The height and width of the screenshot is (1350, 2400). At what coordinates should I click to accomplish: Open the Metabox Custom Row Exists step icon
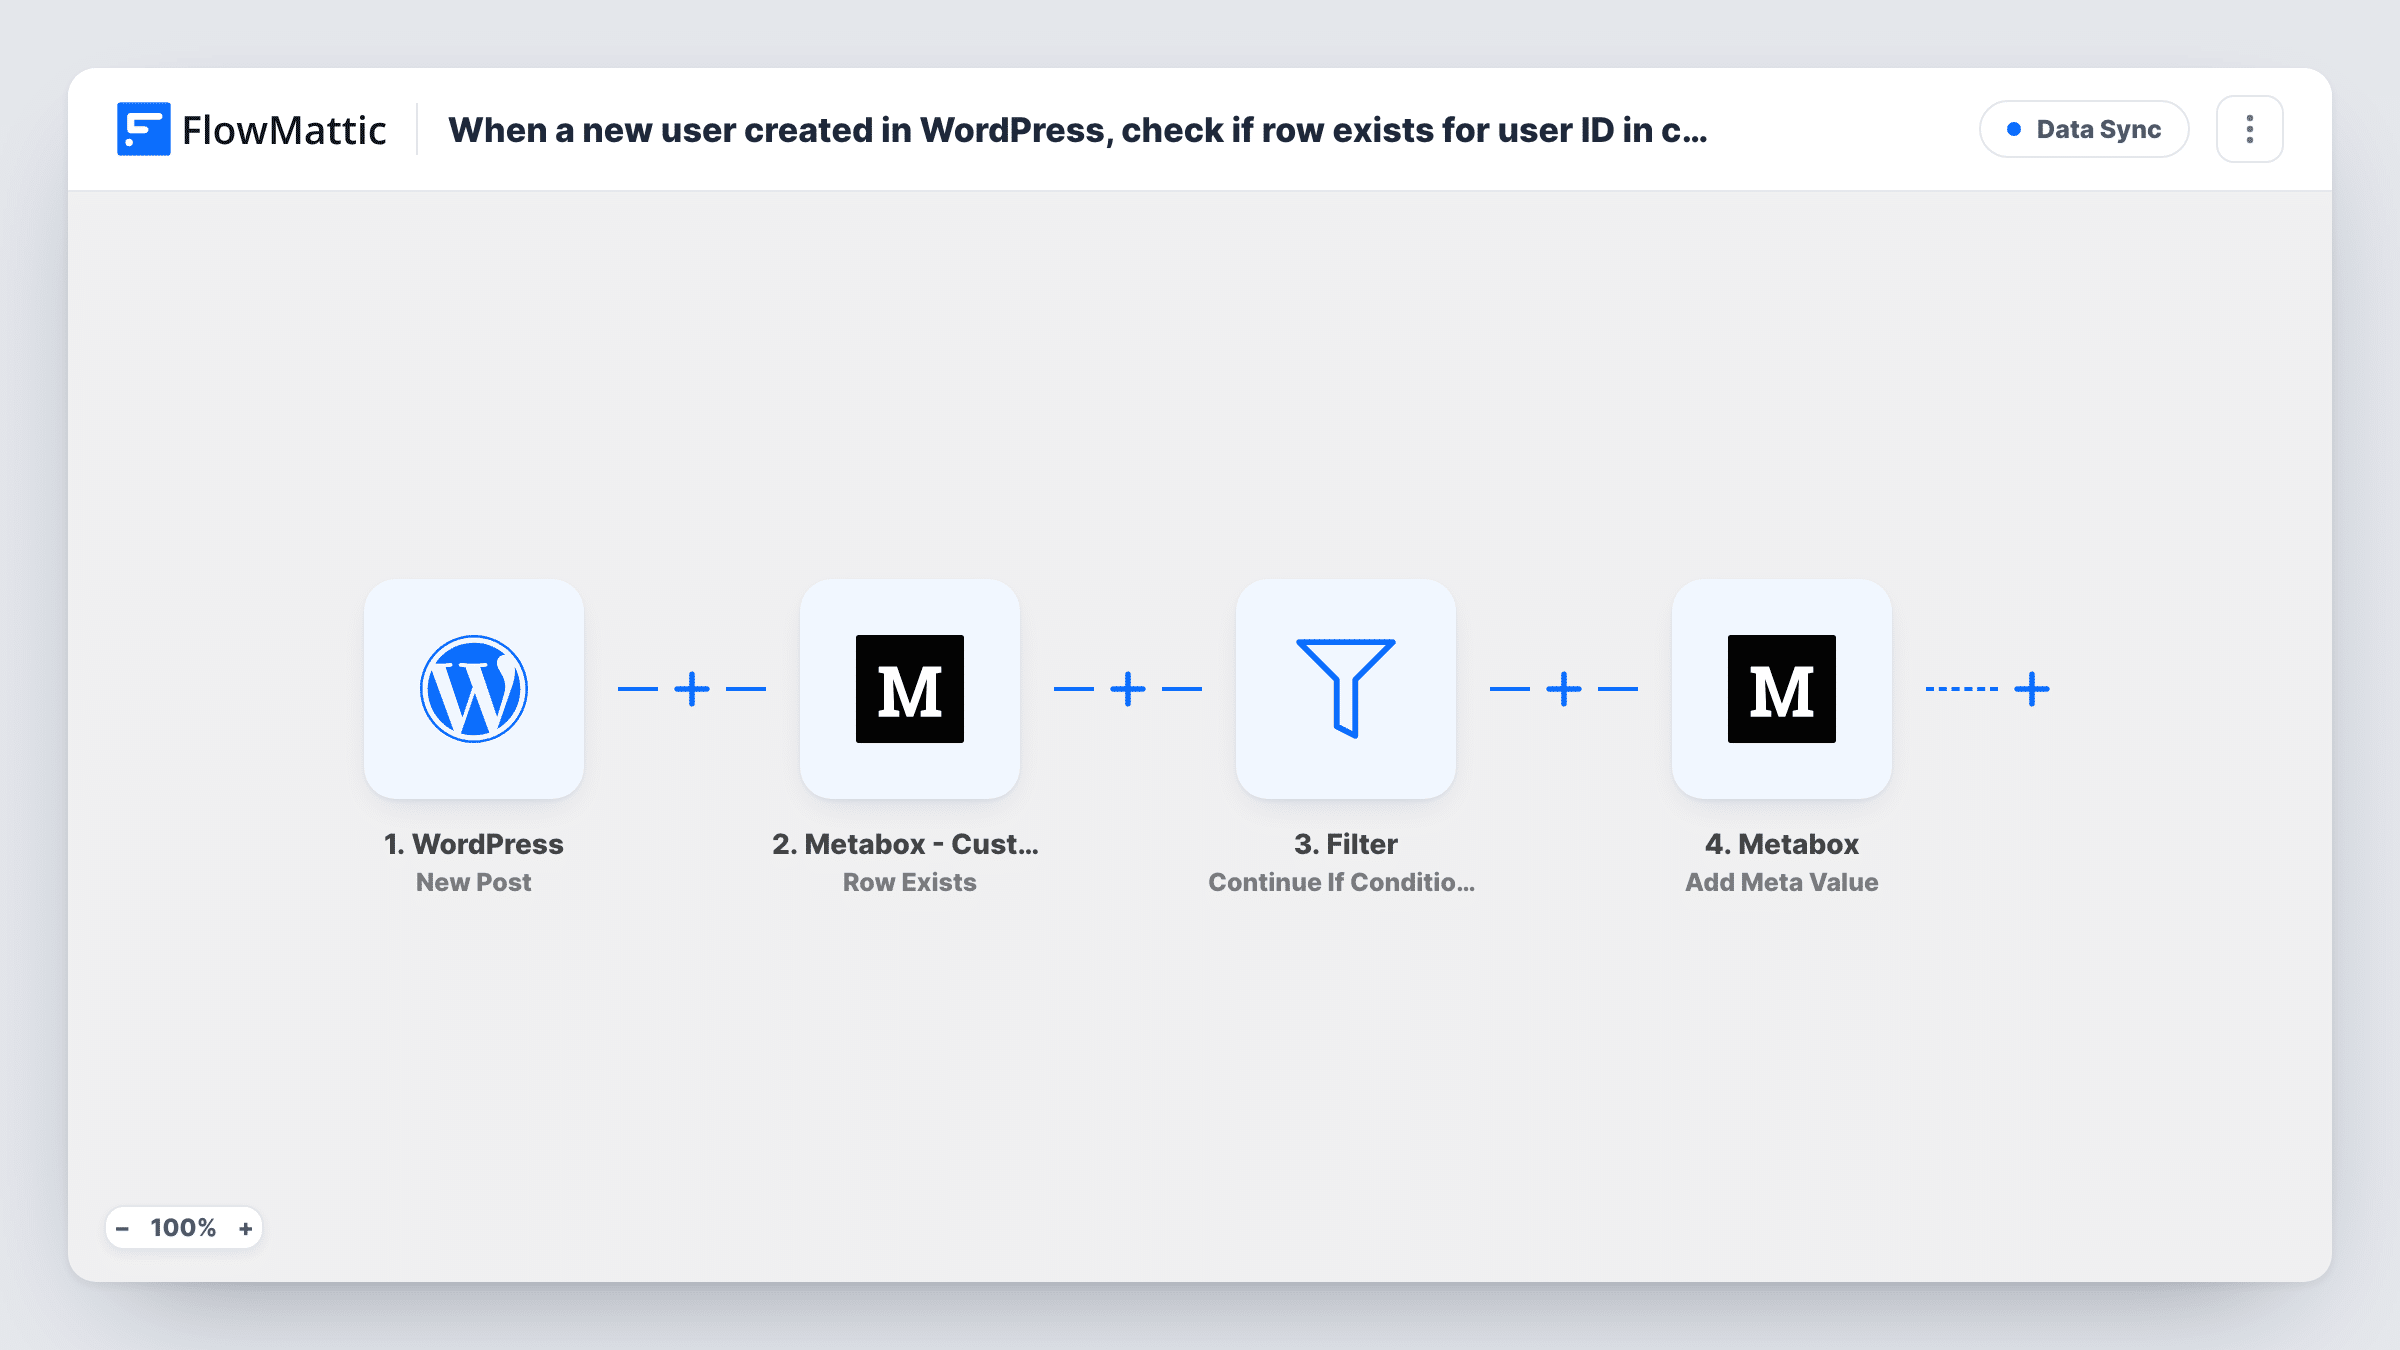point(910,689)
